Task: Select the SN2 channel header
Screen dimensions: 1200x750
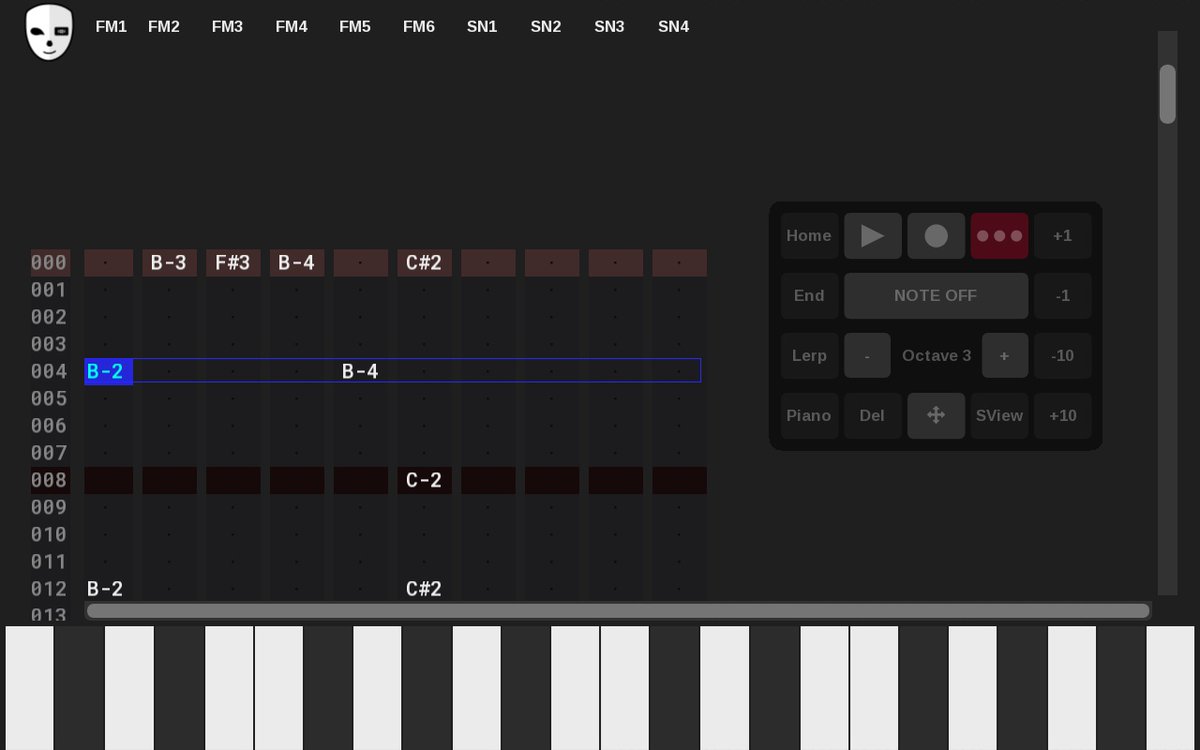Action: 546,27
